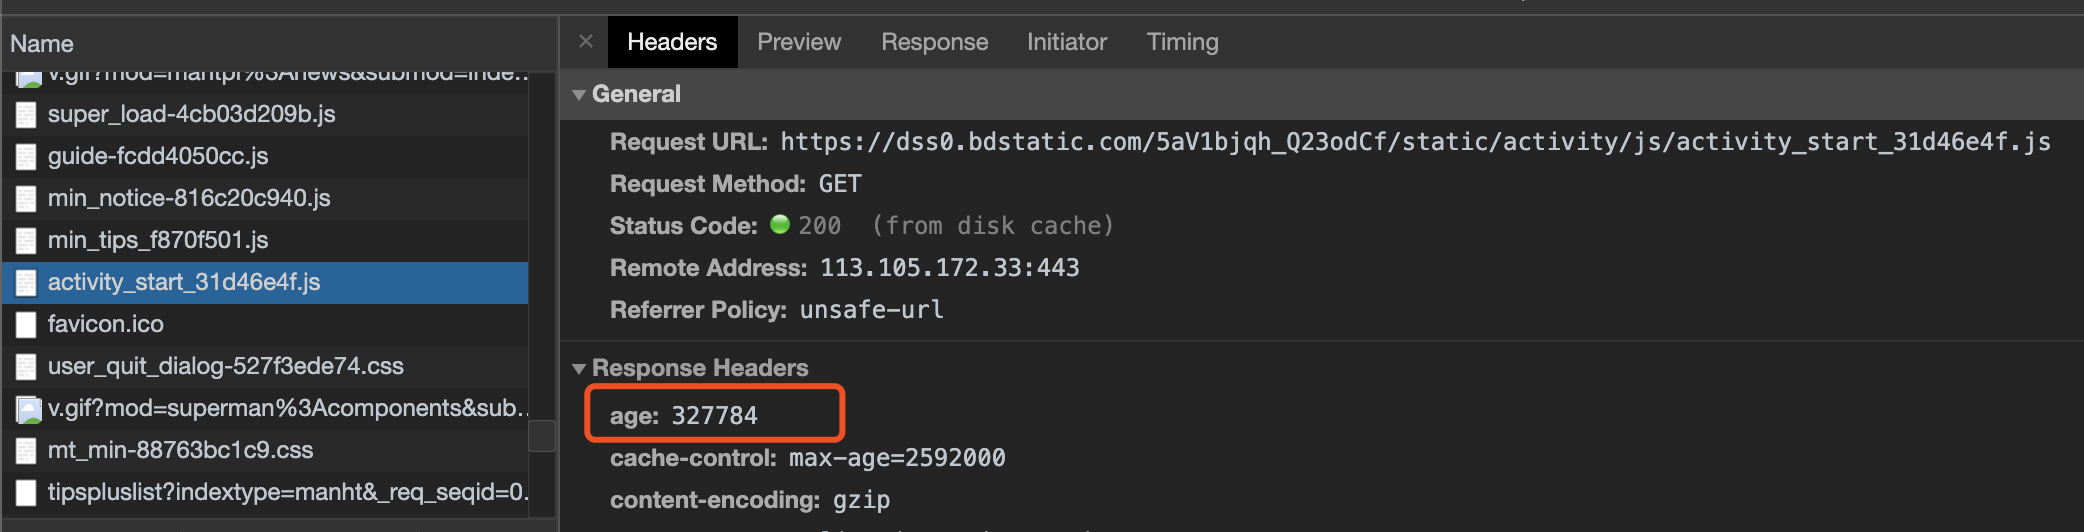Select the tipspluslist request row

(x=288, y=493)
